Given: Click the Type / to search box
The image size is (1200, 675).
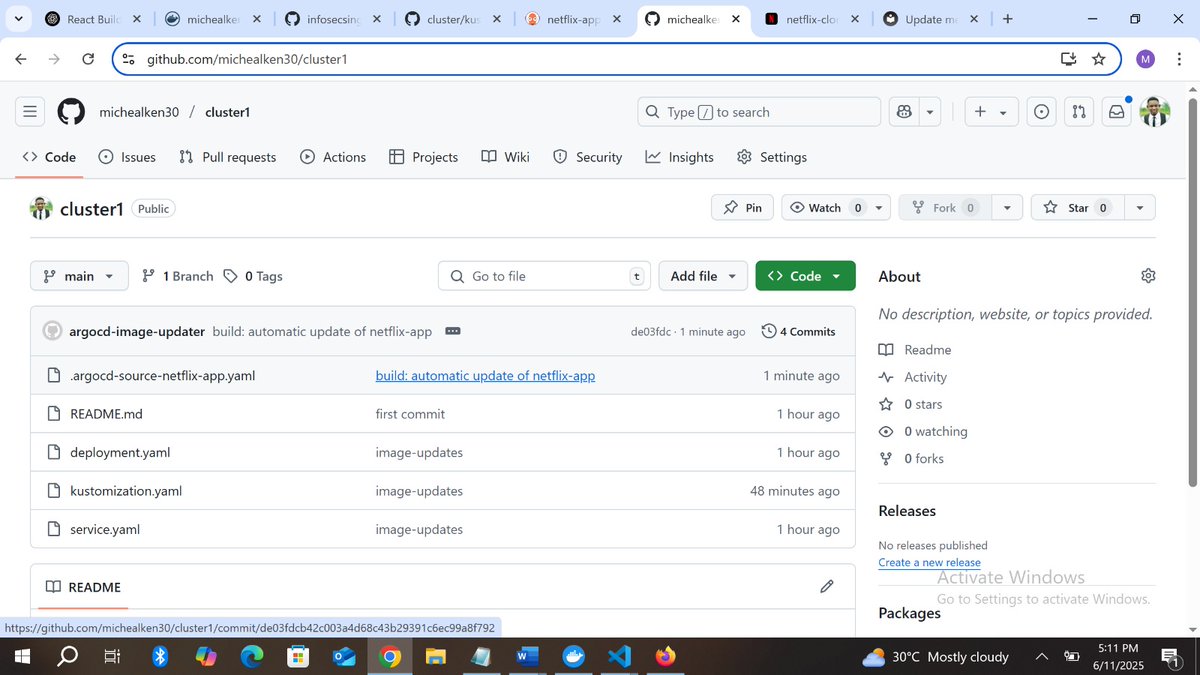Looking at the screenshot, I should point(759,112).
